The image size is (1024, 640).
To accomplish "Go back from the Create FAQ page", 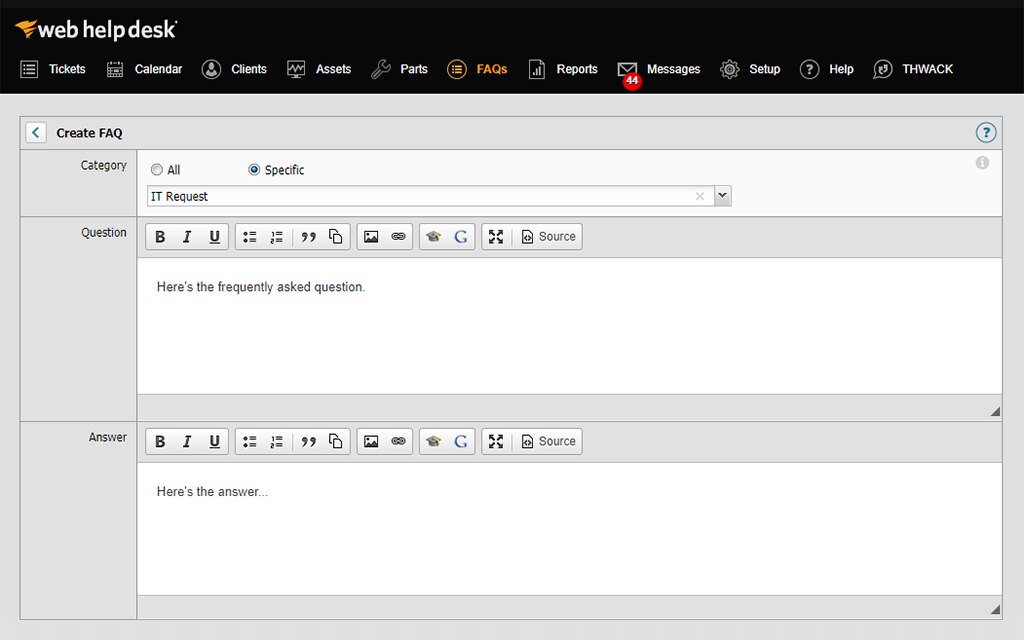I will [35, 132].
